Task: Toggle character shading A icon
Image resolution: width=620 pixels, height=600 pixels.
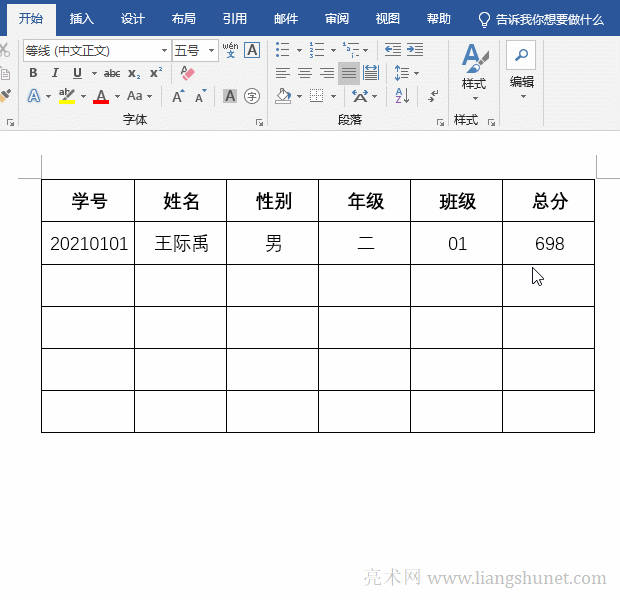Action: [x=230, y=96]
